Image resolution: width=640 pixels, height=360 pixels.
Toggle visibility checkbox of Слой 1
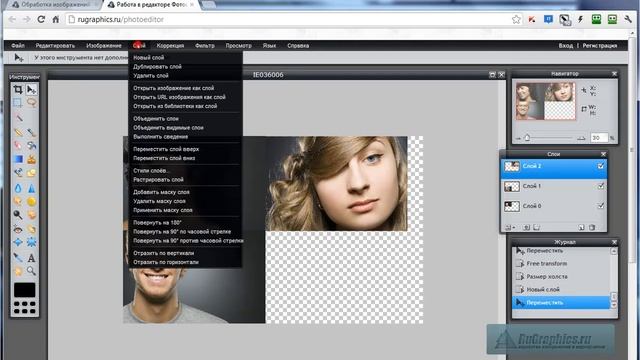601,186
